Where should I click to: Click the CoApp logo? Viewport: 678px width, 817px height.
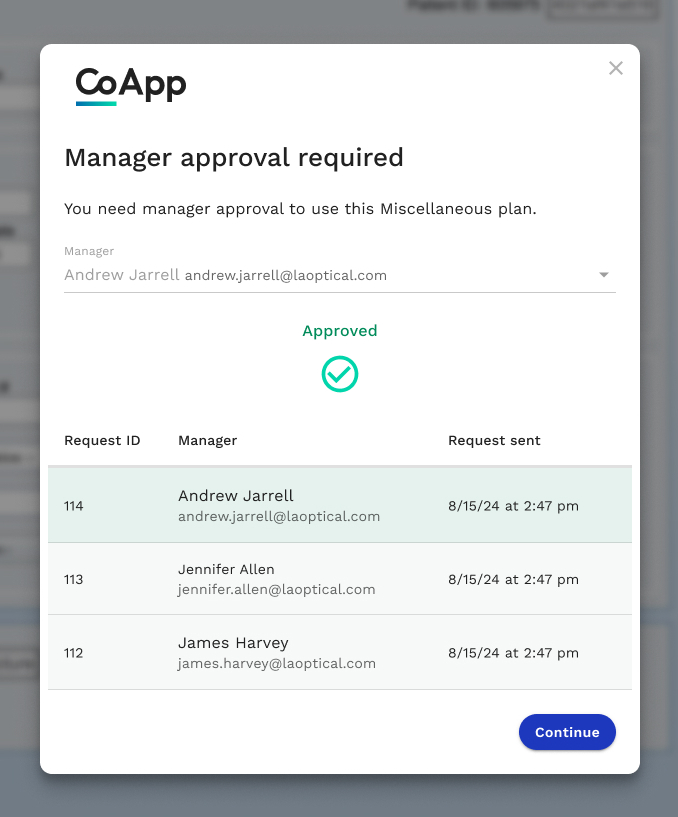click(x=131, y=86)
